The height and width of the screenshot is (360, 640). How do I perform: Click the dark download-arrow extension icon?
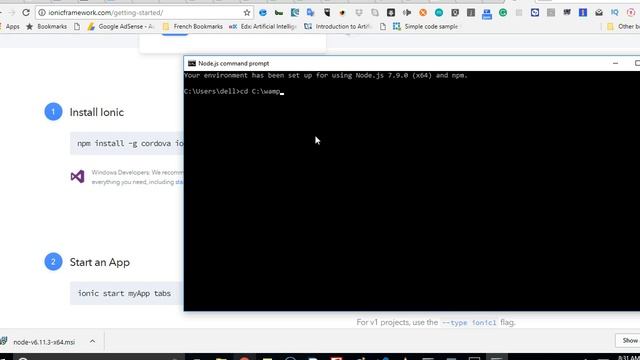[391, 13]
